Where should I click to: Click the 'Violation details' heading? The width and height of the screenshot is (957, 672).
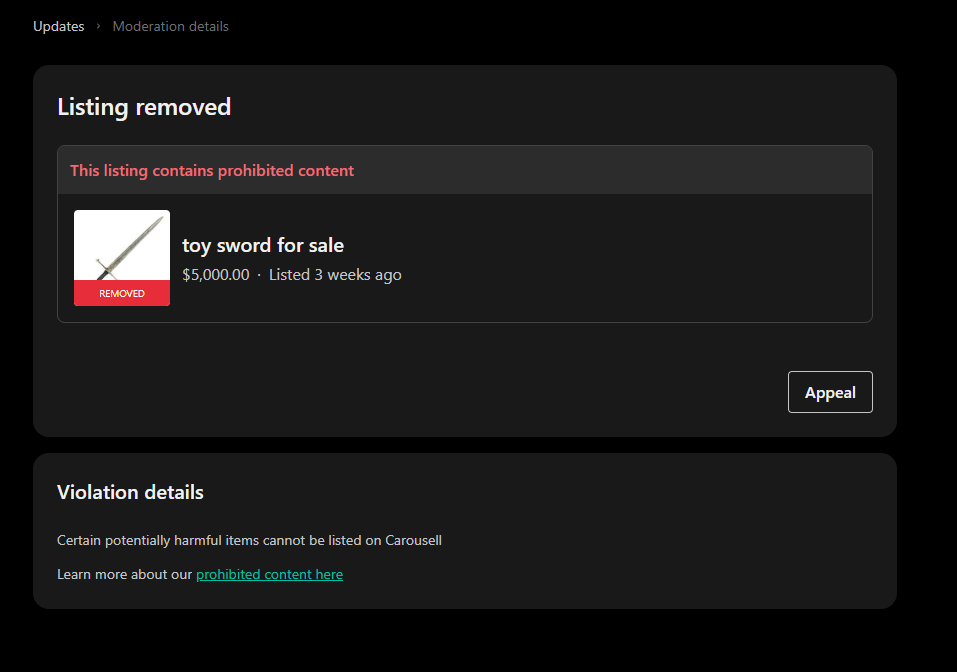pyautogui.click(x=130, y=492)
